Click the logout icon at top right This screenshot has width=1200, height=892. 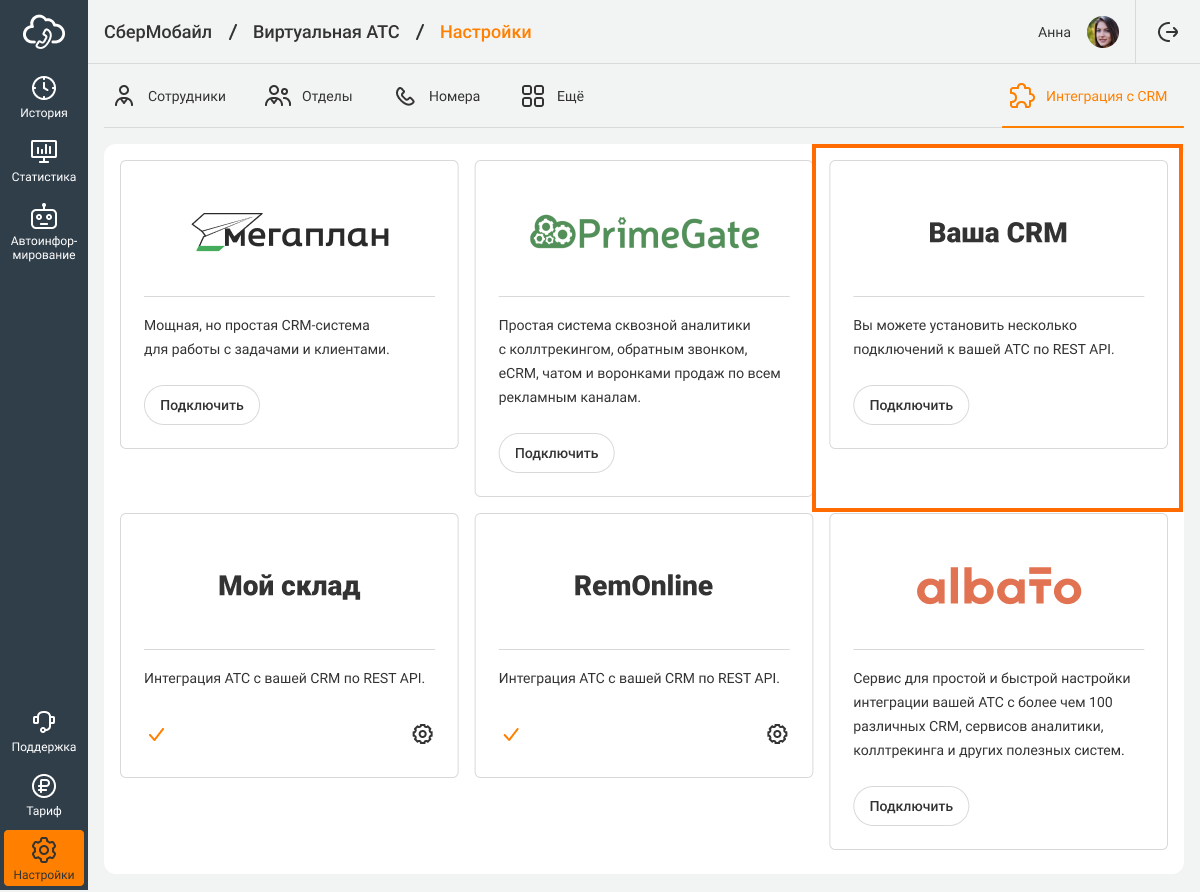click(x=1167, y=32)
